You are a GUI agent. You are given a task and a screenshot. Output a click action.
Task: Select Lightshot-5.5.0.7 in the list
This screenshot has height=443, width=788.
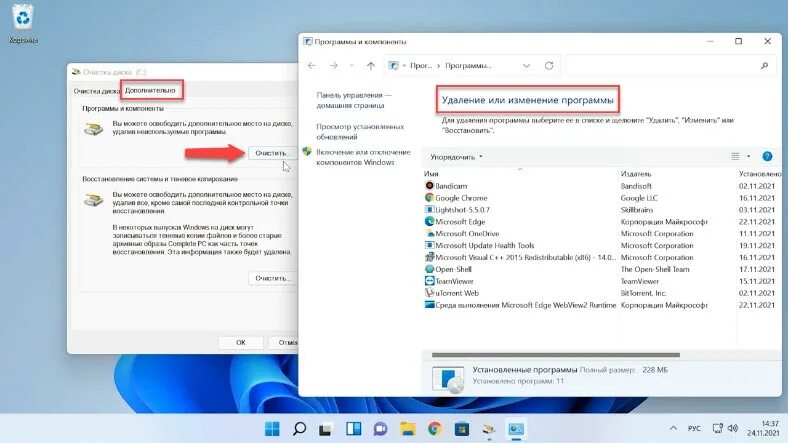[x=462, y=209]
